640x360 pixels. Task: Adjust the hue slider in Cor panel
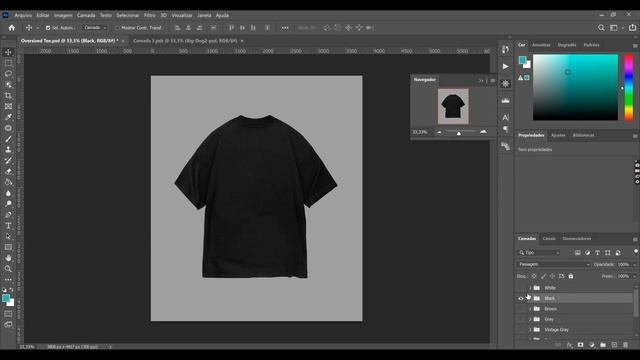[x=629, y=87]
